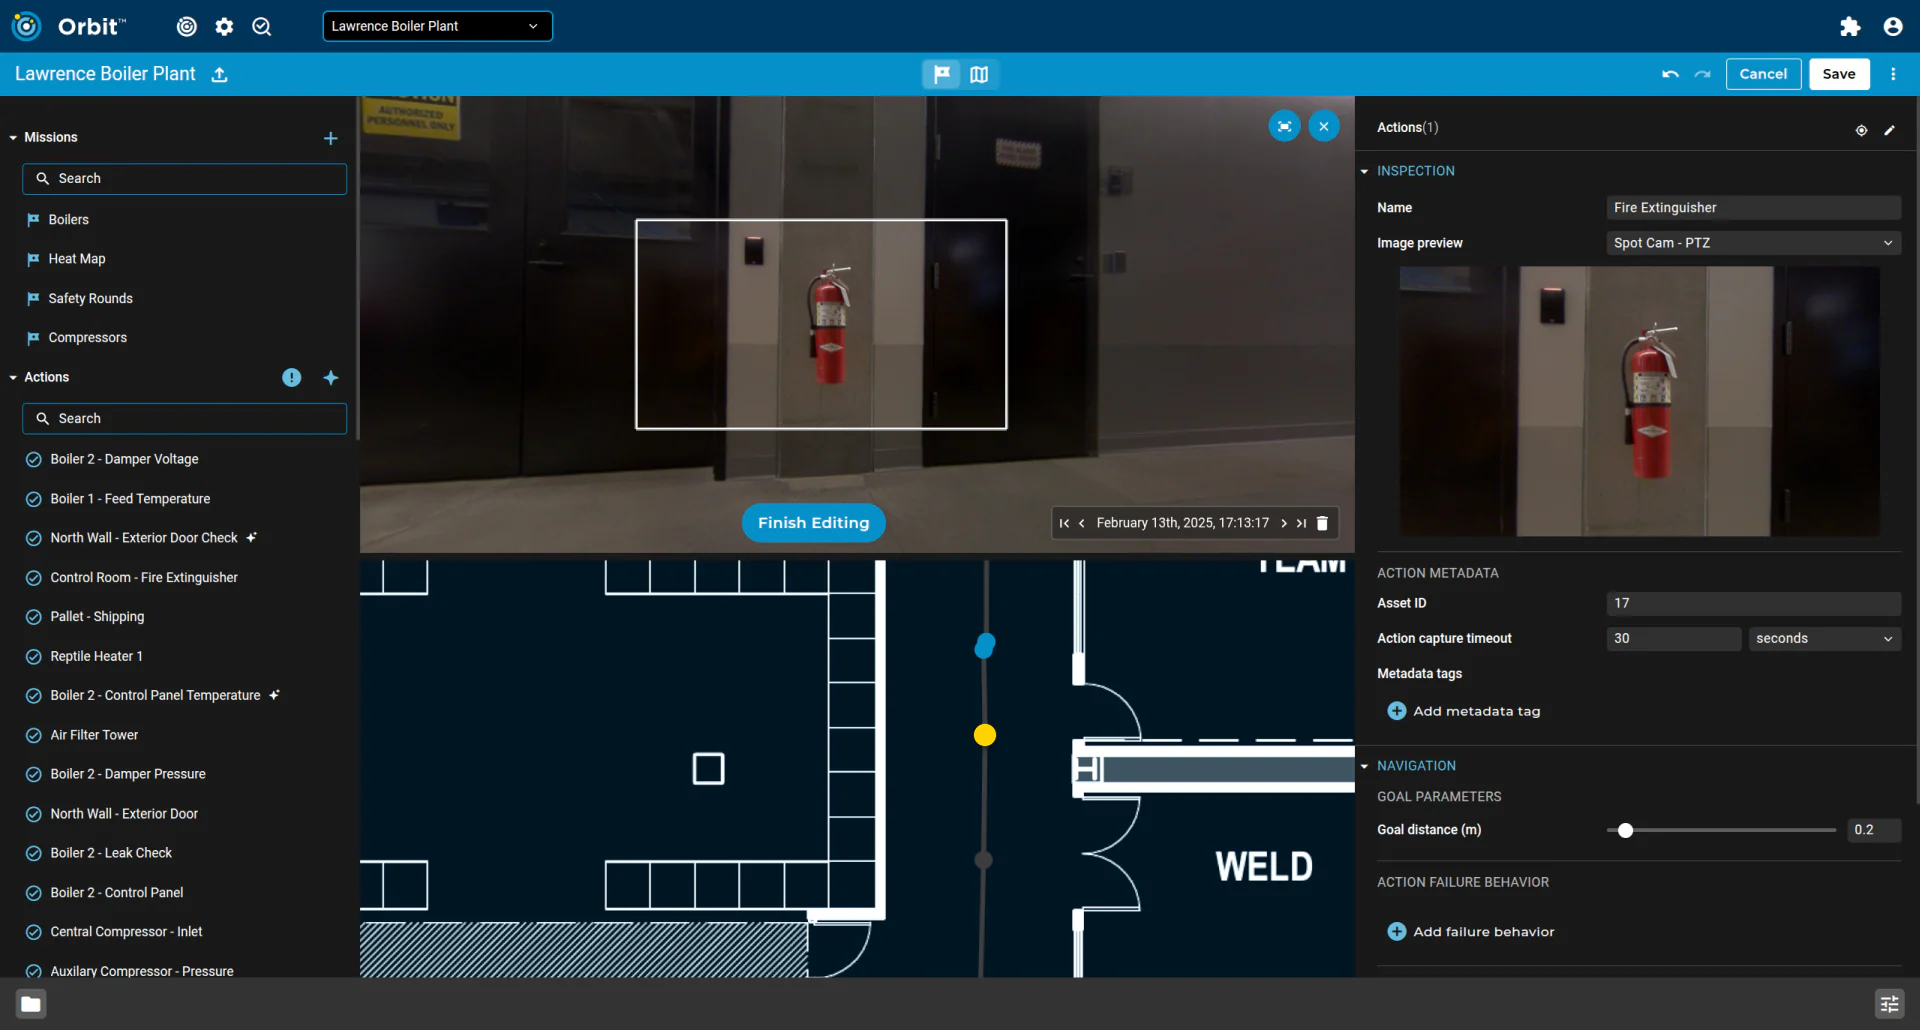
Task: Select the Safety Rounds mission
Action: click(90, 298)
